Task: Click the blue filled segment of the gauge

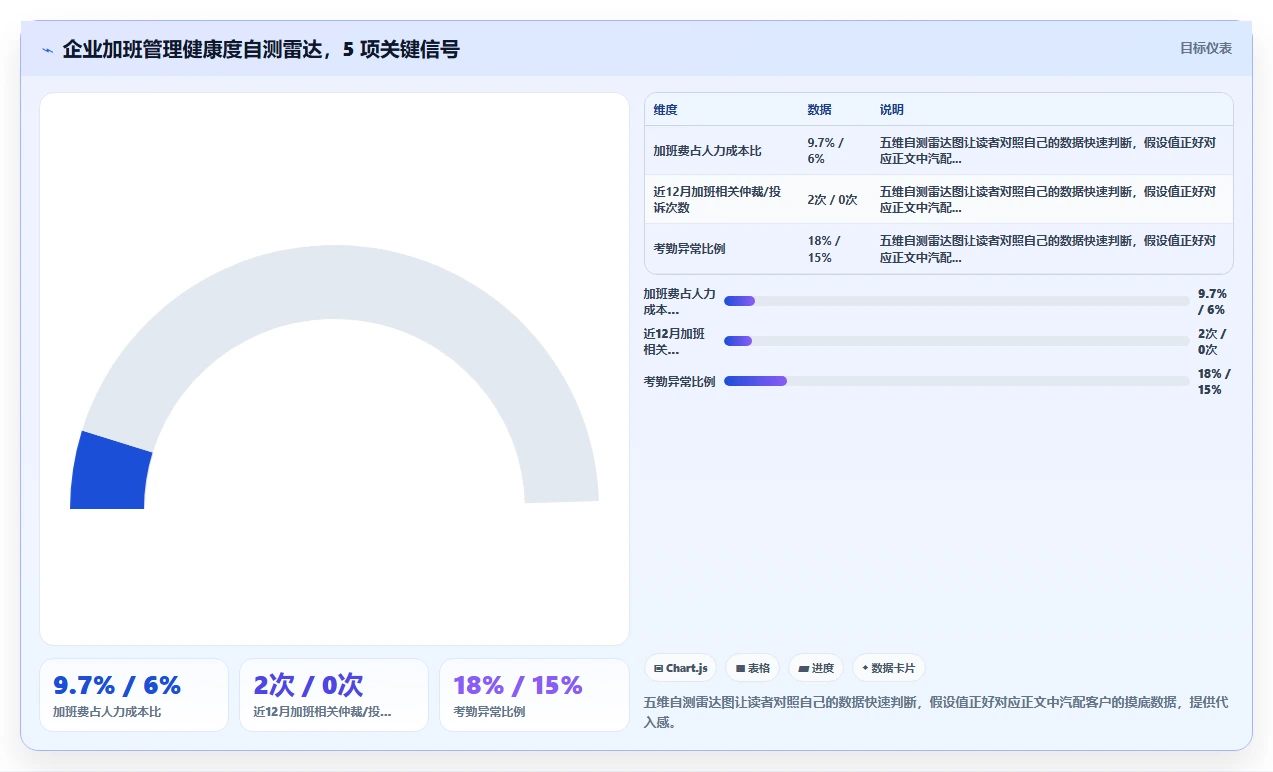Action: pyautogui.click(x=109, y=473)
